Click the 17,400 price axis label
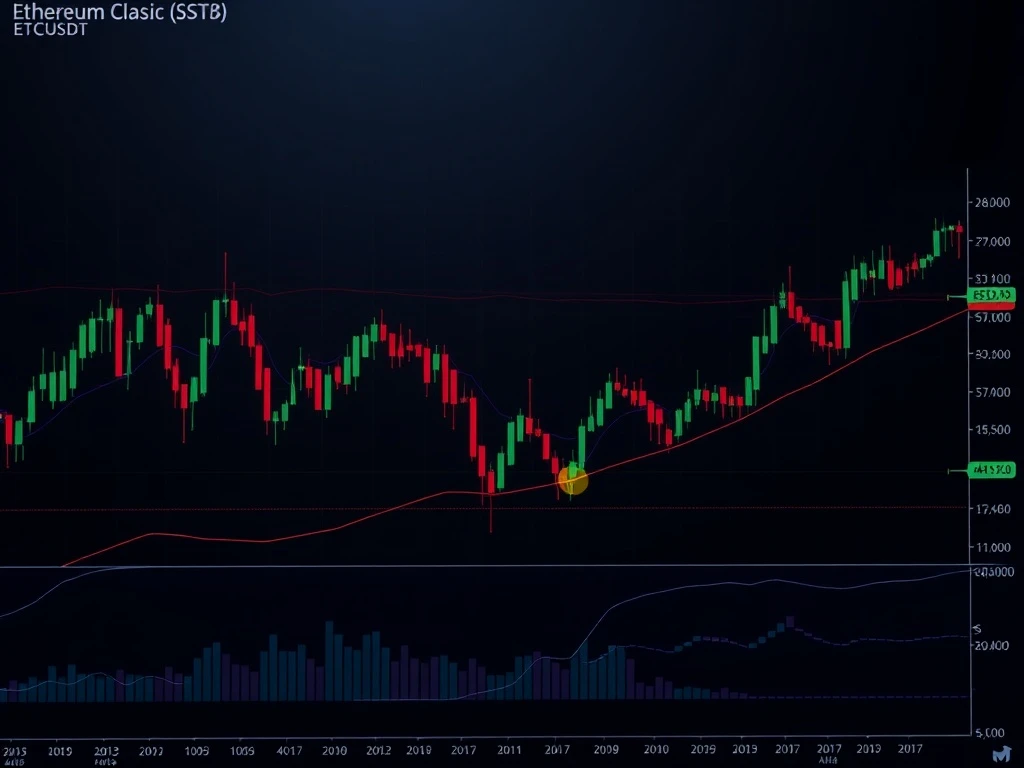The height and width of the screenshot is (768, 1024). pos(993,508)
